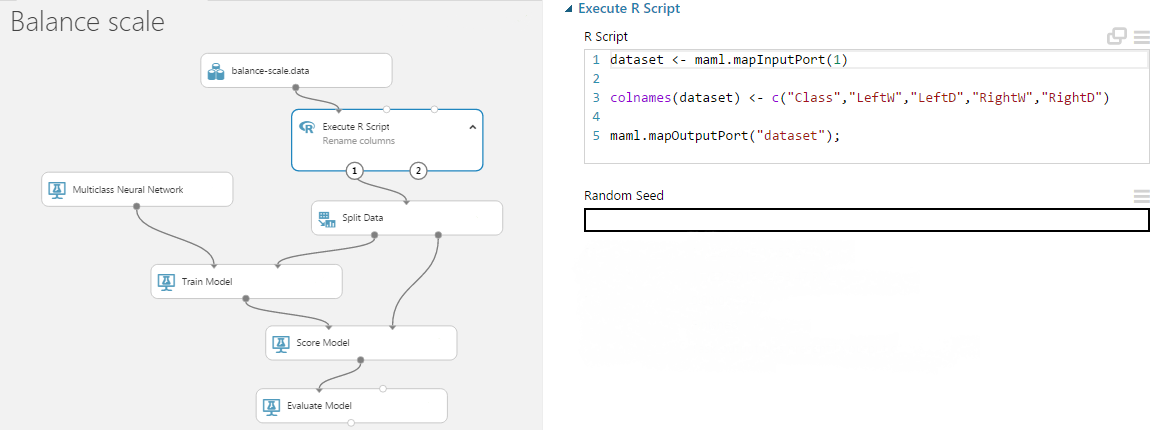1163x430 pixels.
Task: Click the balance-scale.data output port
Action: coord(296,87)
